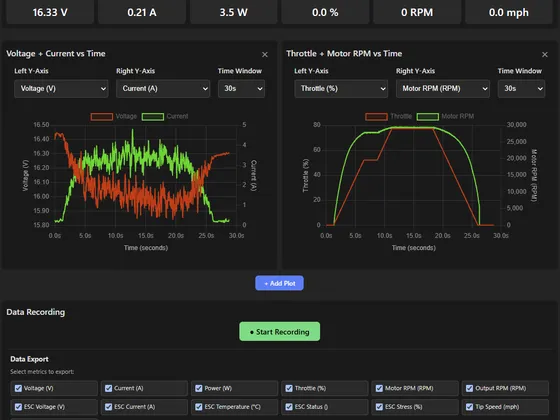Screen dimensions: 560x420
Task: Toggle the Current legend swatch
Action: (x=153, y=117)
